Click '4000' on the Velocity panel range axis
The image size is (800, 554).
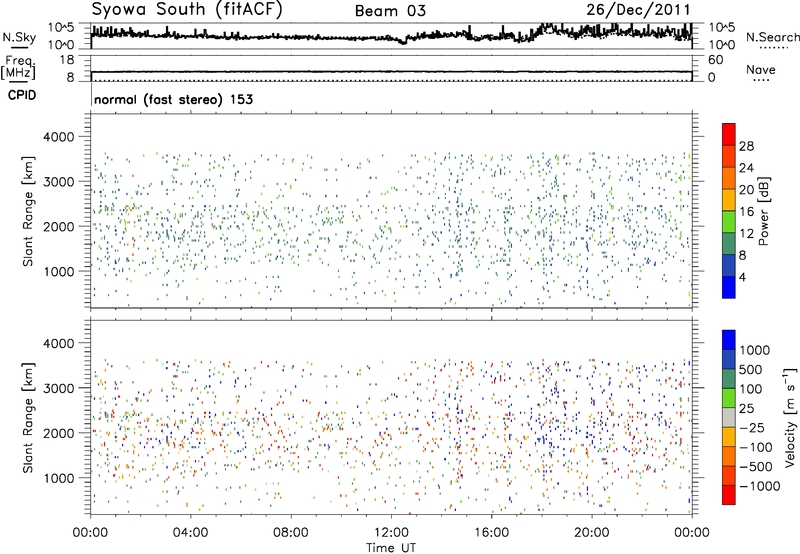coord(58,343)
